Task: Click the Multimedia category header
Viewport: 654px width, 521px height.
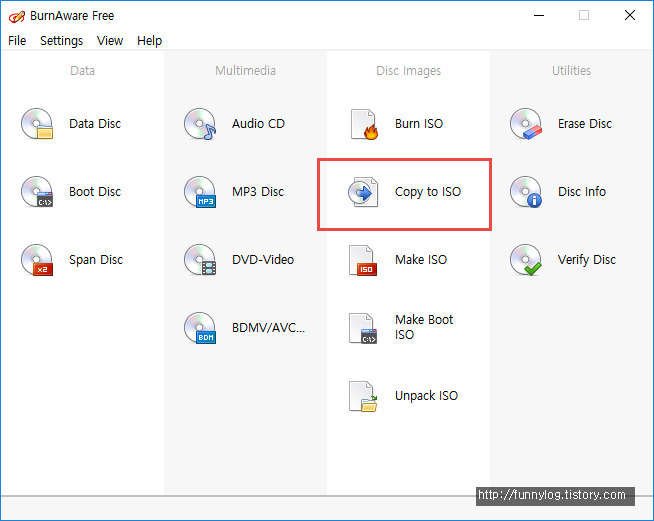Action: pyautogui.click(x=245, y=70)
